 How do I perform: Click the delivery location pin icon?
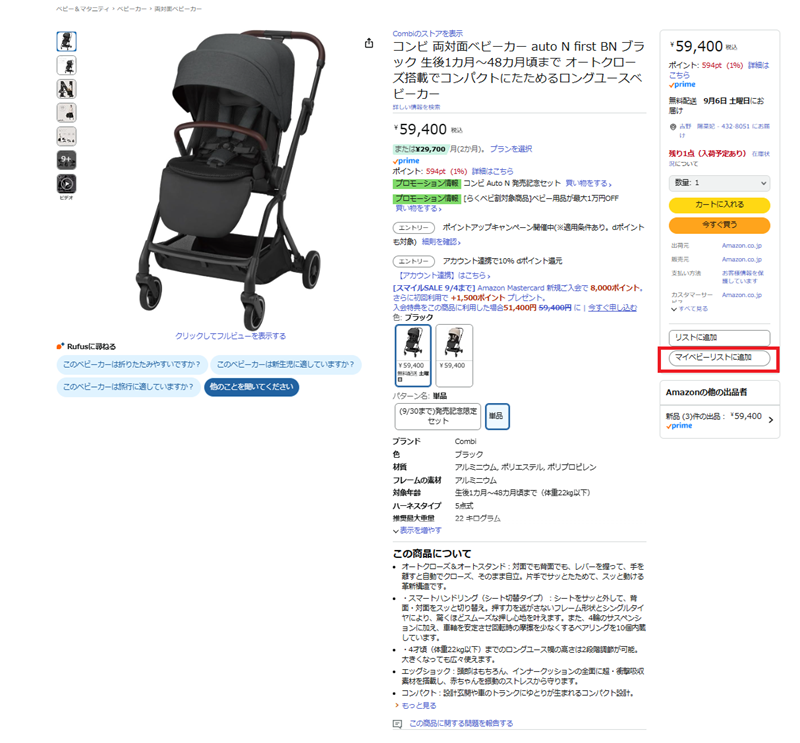(673, 127)
